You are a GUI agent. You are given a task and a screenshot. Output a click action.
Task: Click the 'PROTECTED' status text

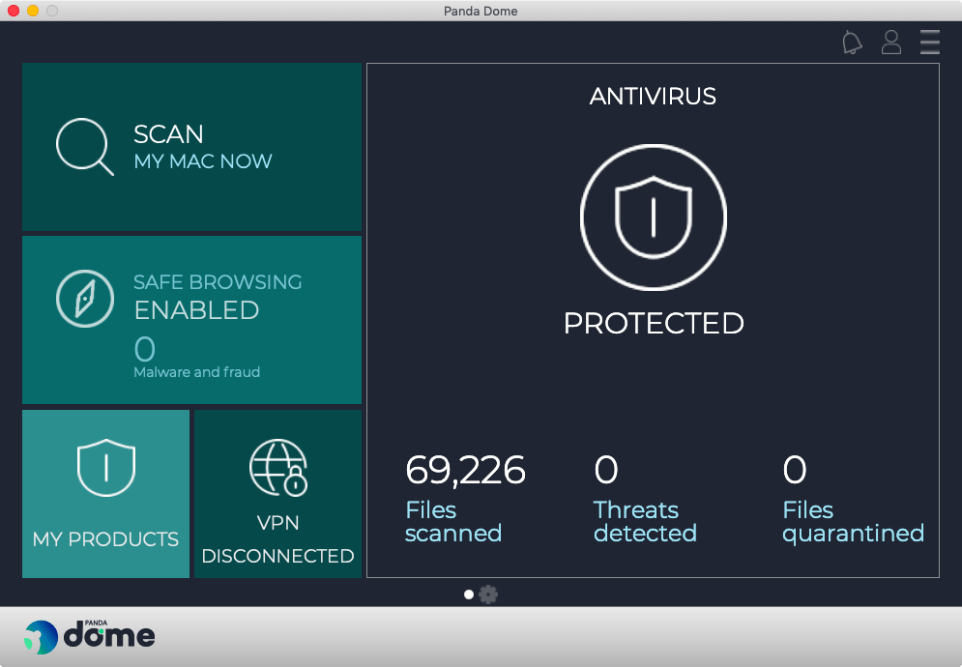[x=653, y=323]
